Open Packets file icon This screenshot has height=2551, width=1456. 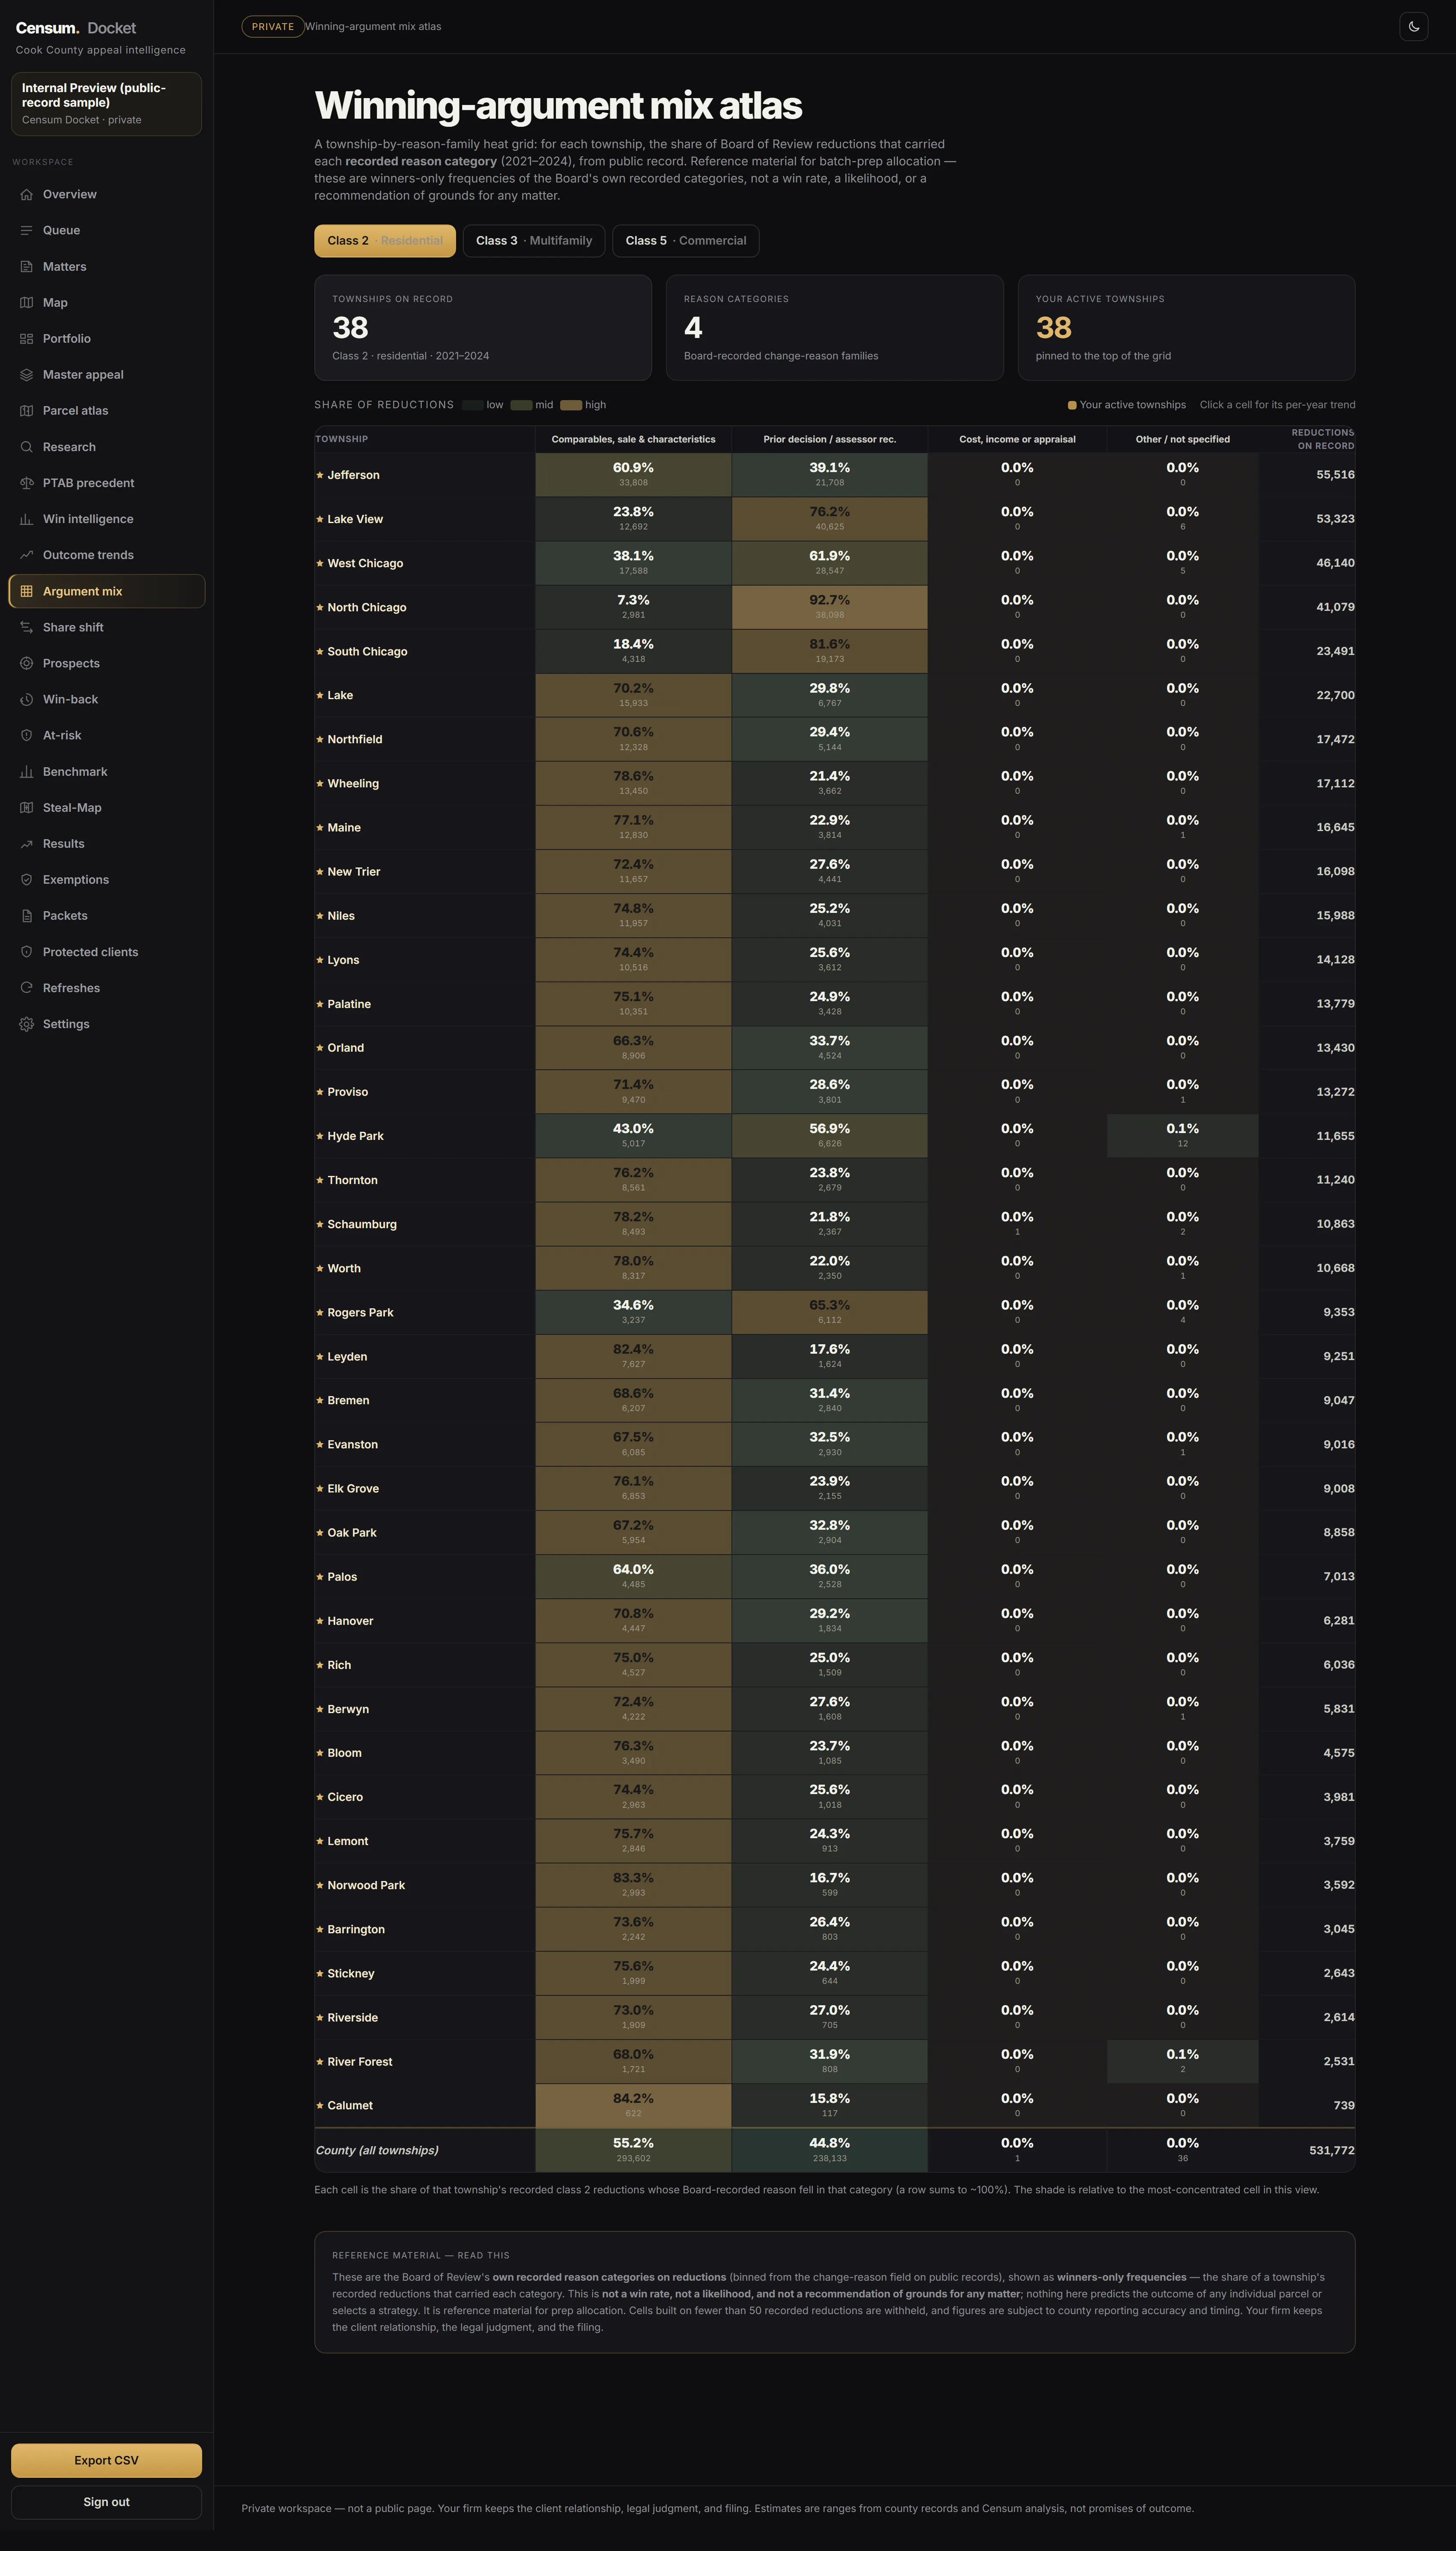tap(27, 916)
